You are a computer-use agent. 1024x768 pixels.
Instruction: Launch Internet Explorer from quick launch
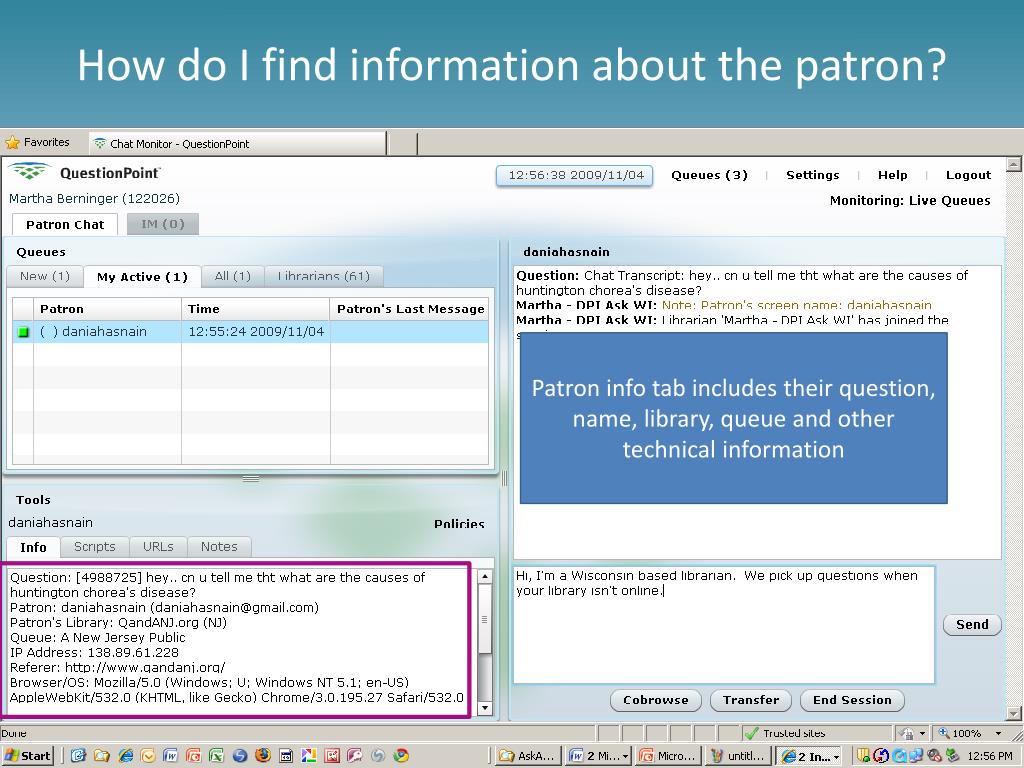point(125,756)
